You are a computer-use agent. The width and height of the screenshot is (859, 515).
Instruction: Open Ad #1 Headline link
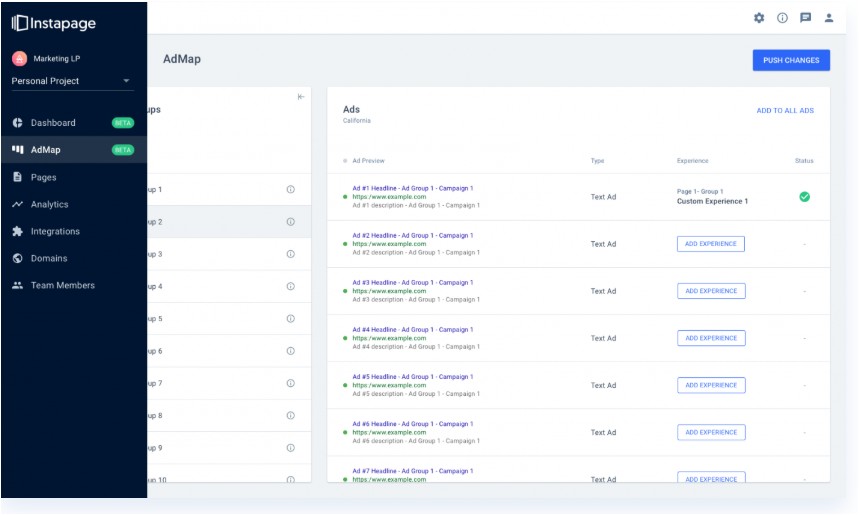click(413, 188)
